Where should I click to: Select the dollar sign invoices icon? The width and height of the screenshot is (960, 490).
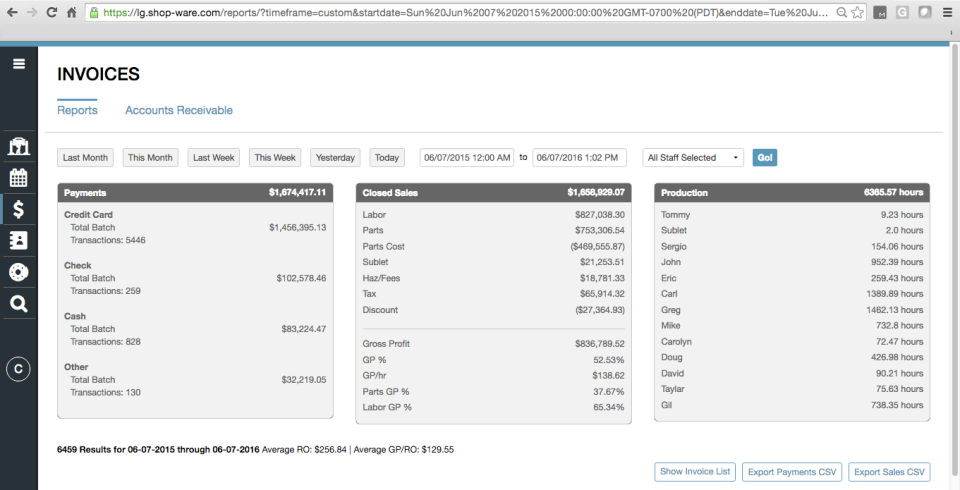[18, 209]
